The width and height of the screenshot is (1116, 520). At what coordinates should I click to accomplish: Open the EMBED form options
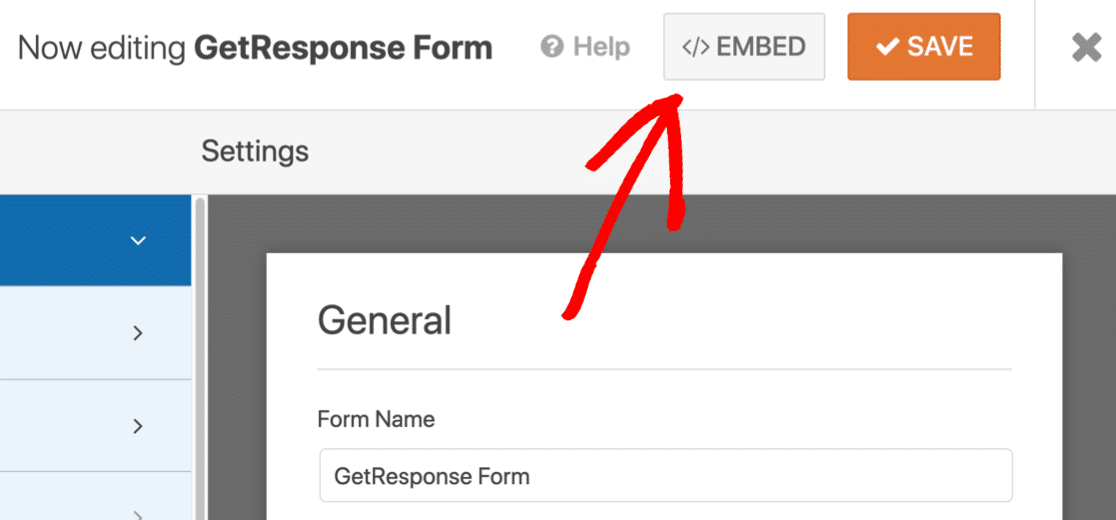(744, 47)
